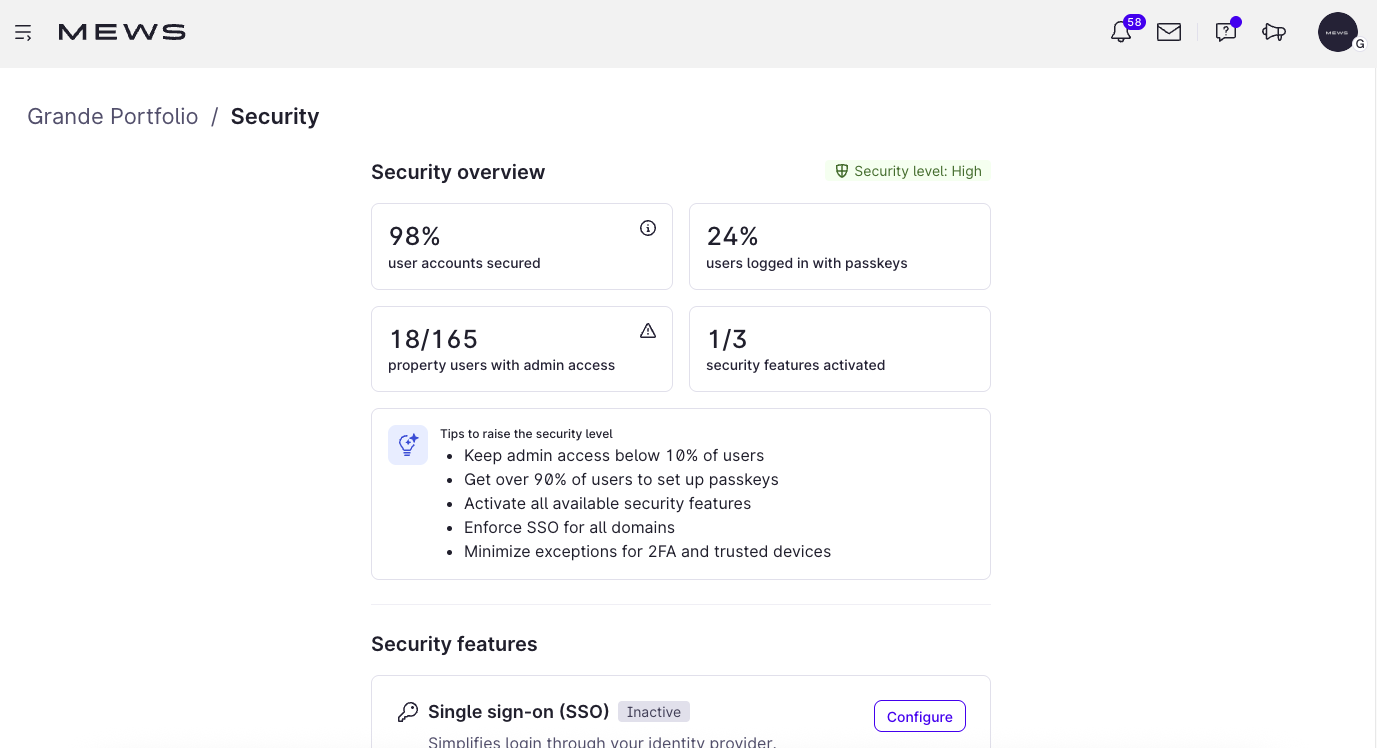The image size is (1377, 748).
Task: Open the inbox mail icon
Action: click(1168, 32)
